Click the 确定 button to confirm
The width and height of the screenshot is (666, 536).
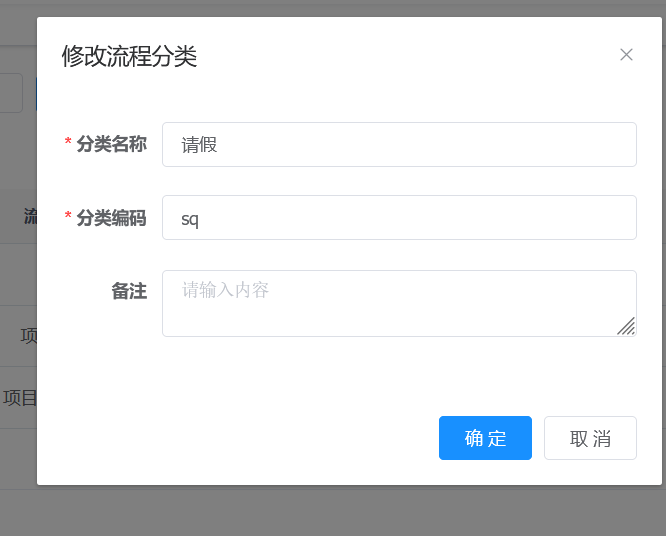coord(485,438)
